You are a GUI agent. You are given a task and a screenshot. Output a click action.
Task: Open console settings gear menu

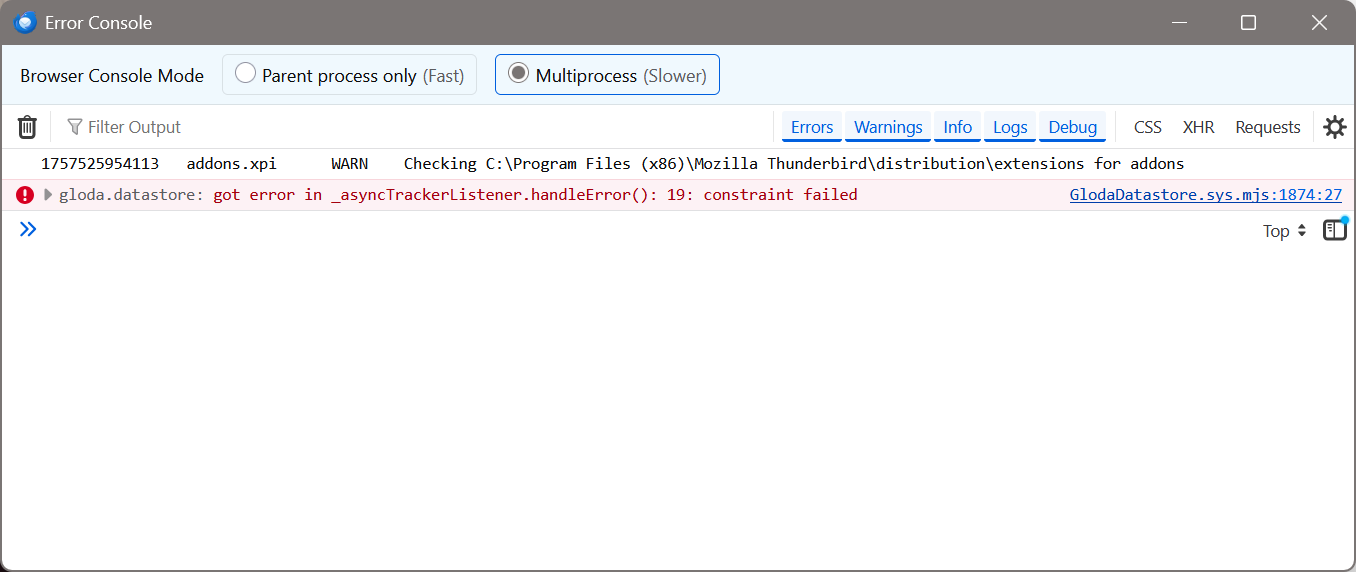click(1334, 127)
